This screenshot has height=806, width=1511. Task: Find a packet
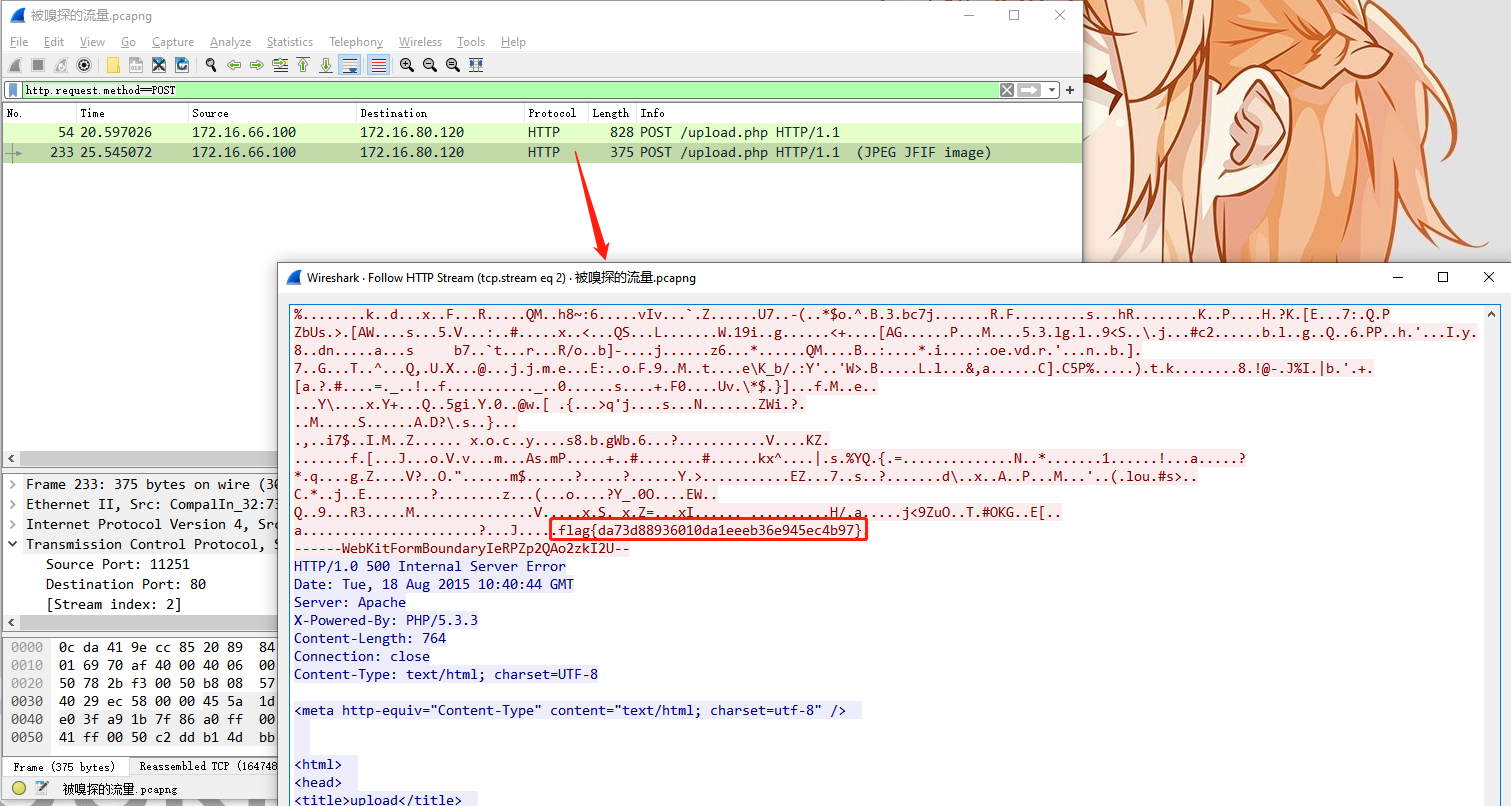211,65
